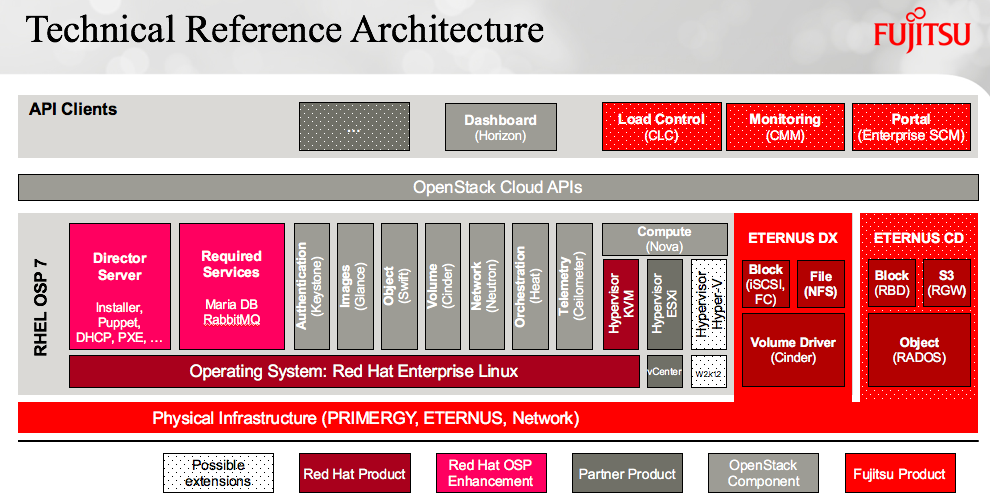The image size is (990, 499).
Task: Select the Monitoring (CMM) block
Action: point(785,126)
